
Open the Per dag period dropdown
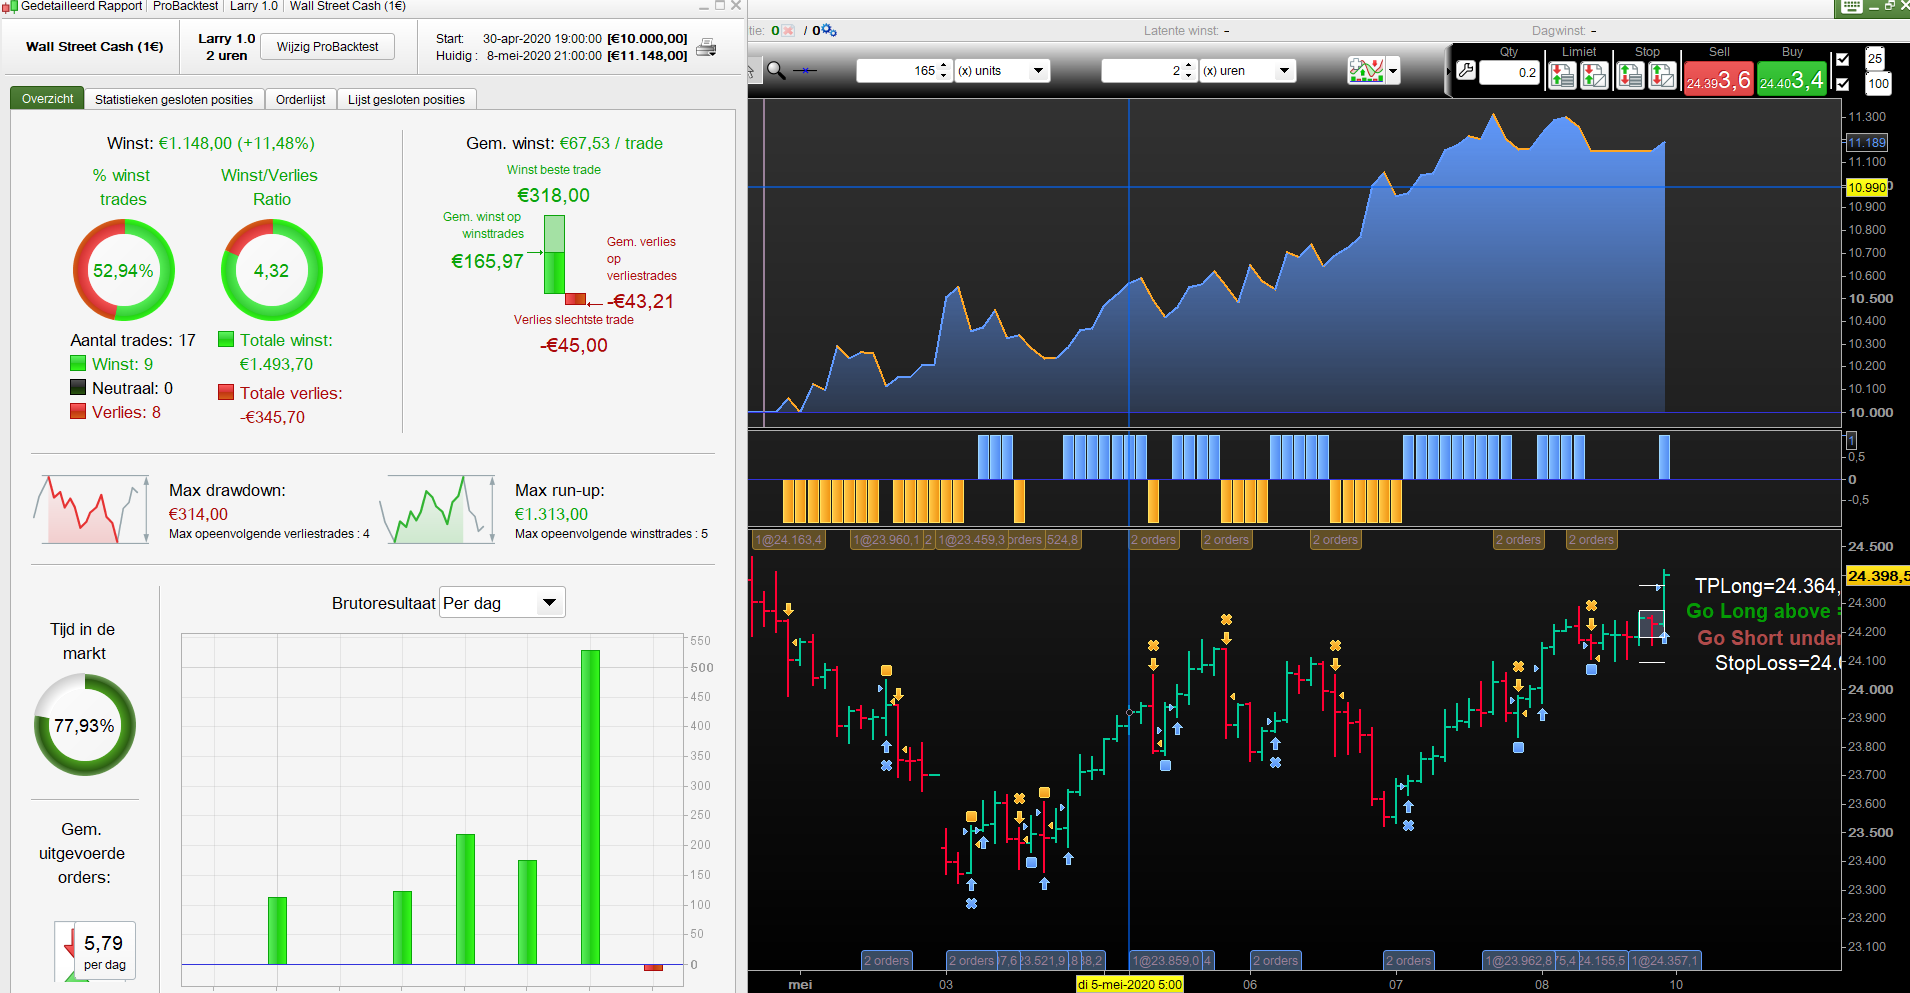502,603
